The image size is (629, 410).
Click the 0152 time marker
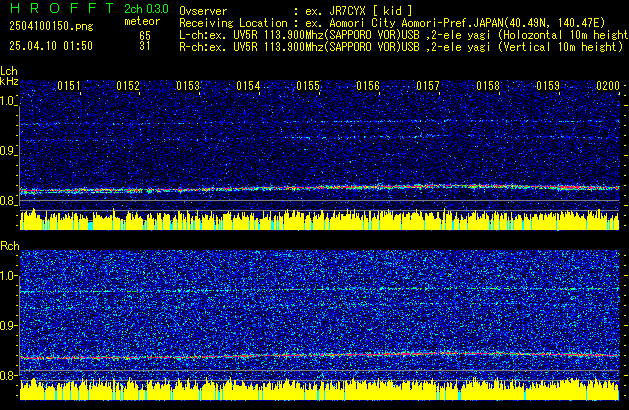(x=128, y=86)
